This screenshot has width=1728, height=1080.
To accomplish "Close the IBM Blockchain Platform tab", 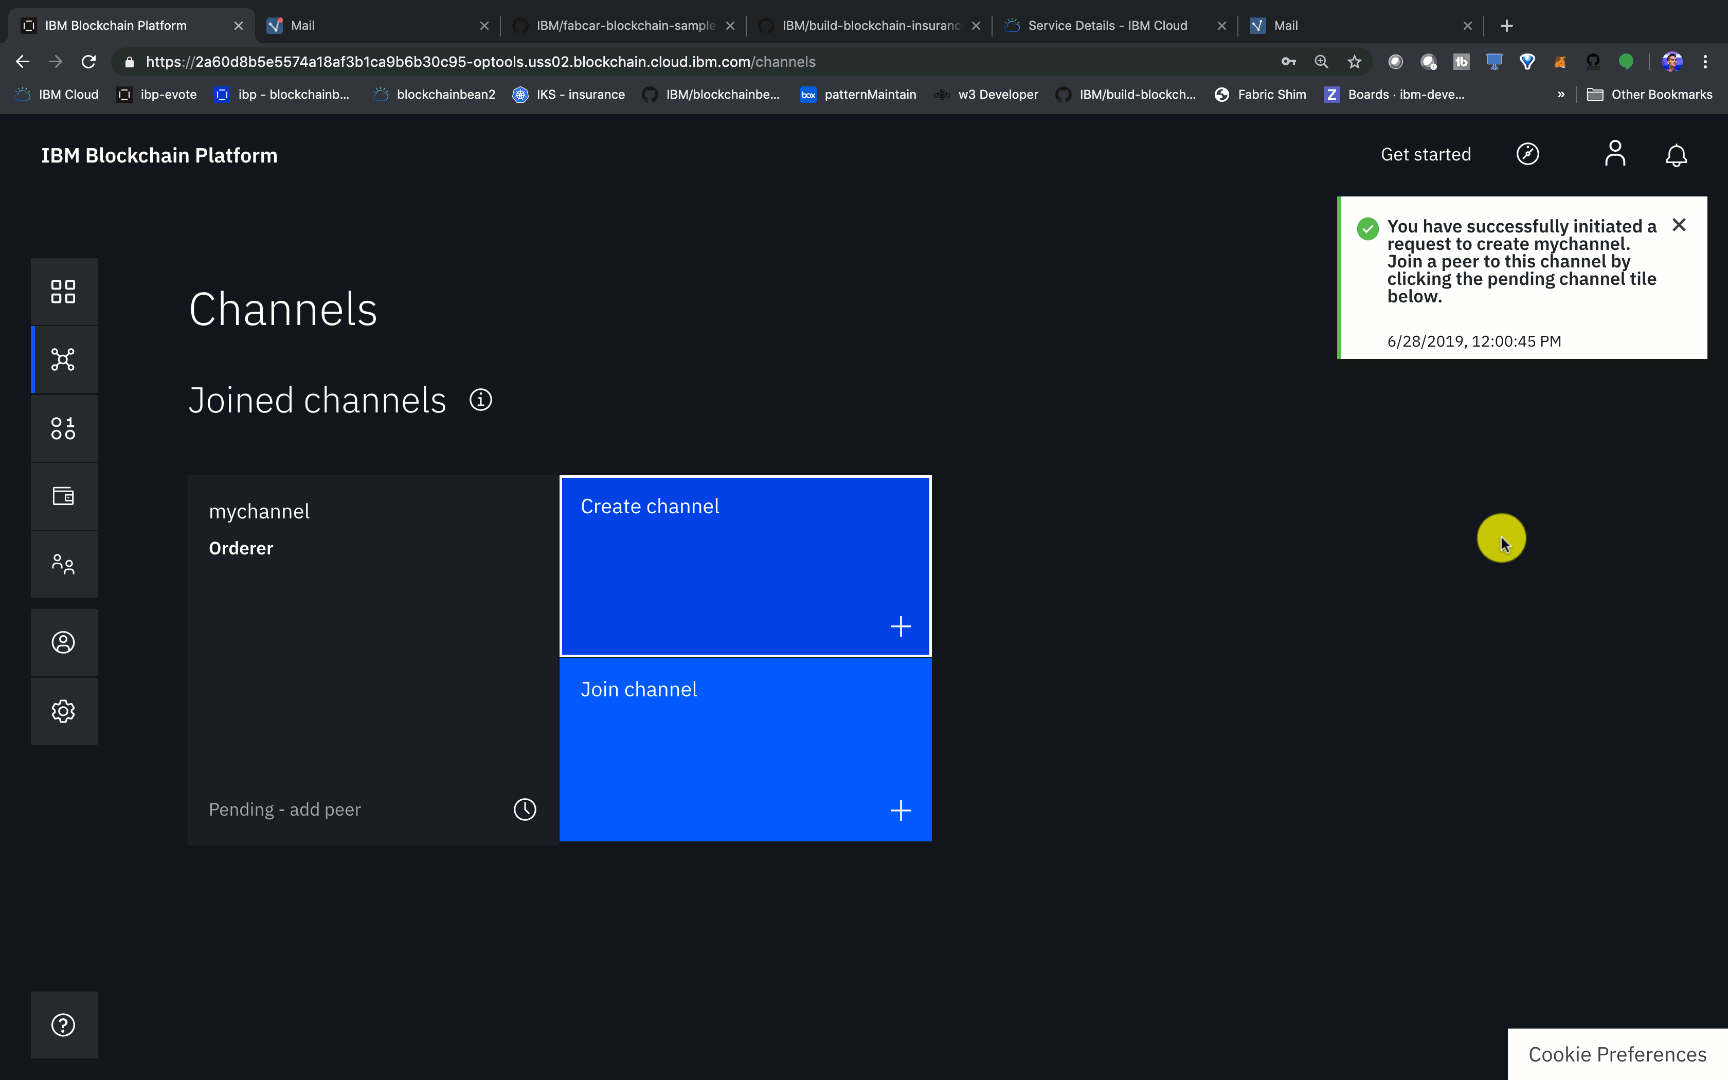I will [x=238, y=26].
